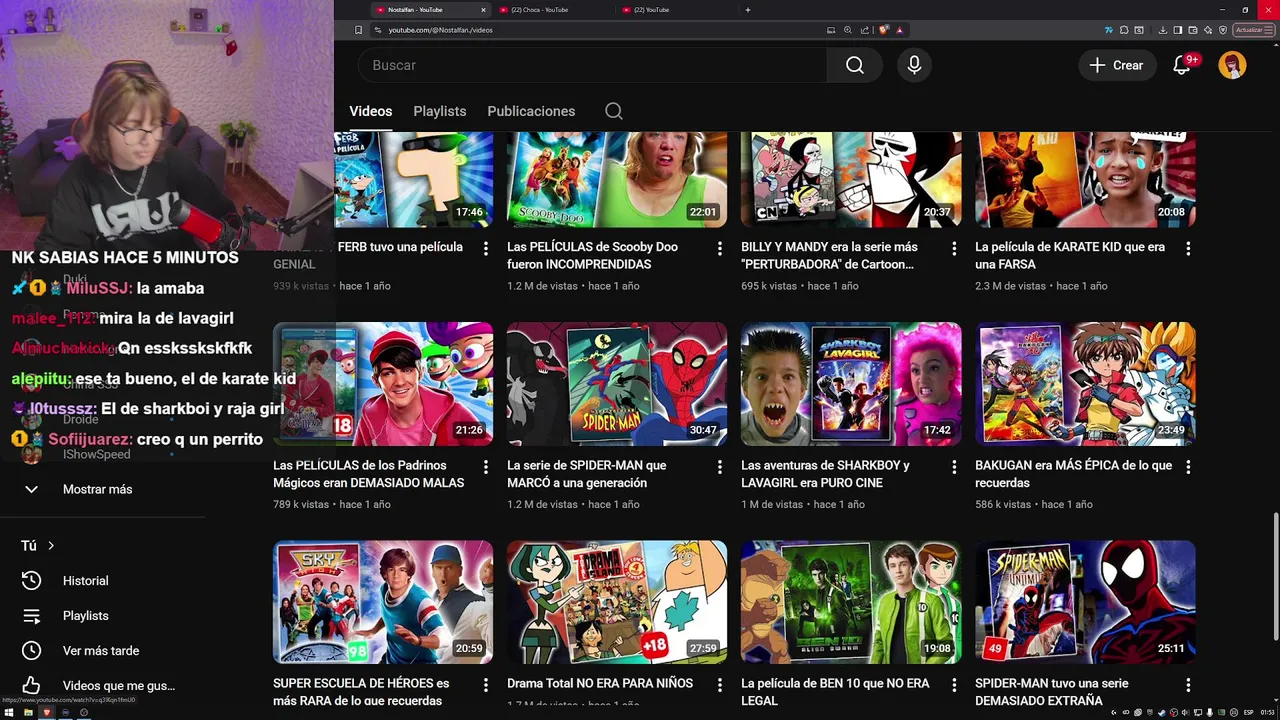This screenshot has width=1280, height=720.
Task: Open options for BILLY Y MANDY video
Action: point(953,248)
